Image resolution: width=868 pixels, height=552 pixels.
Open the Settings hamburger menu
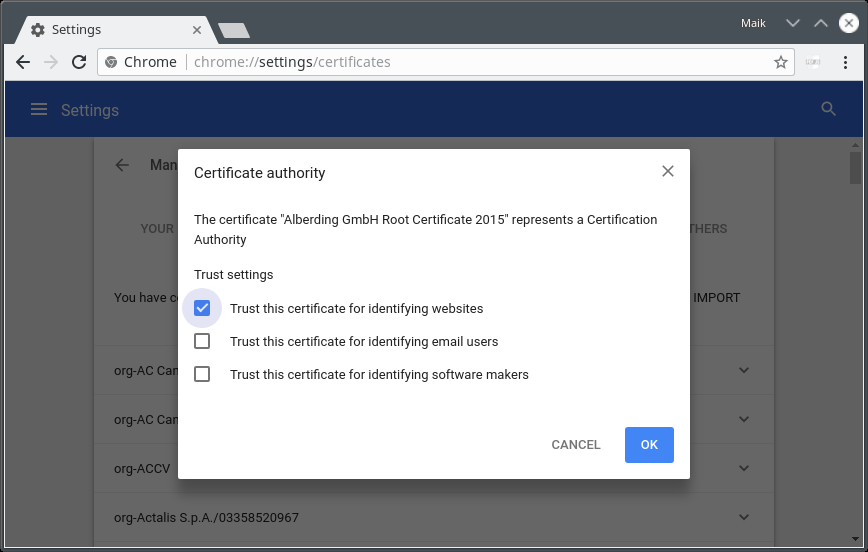point(39,109)
